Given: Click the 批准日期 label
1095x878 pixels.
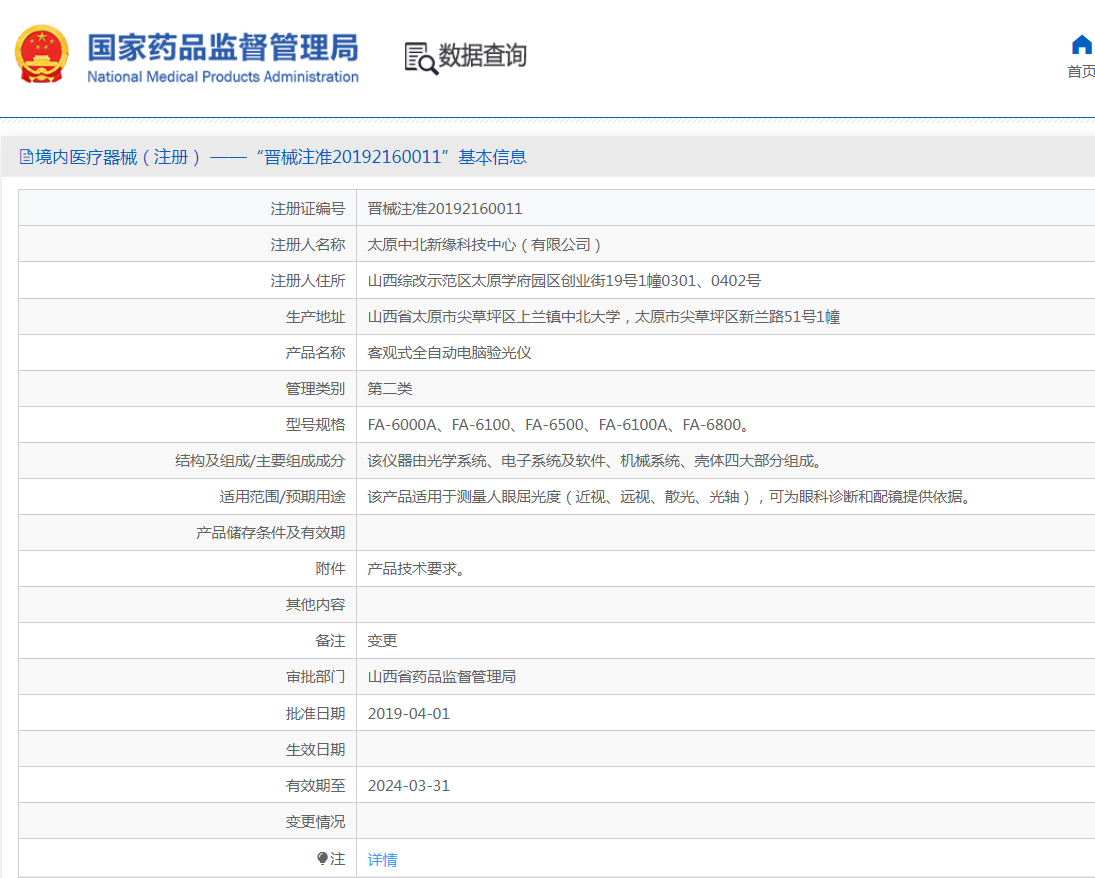Looking at the screenshot, I should click(x=315, y=714).
